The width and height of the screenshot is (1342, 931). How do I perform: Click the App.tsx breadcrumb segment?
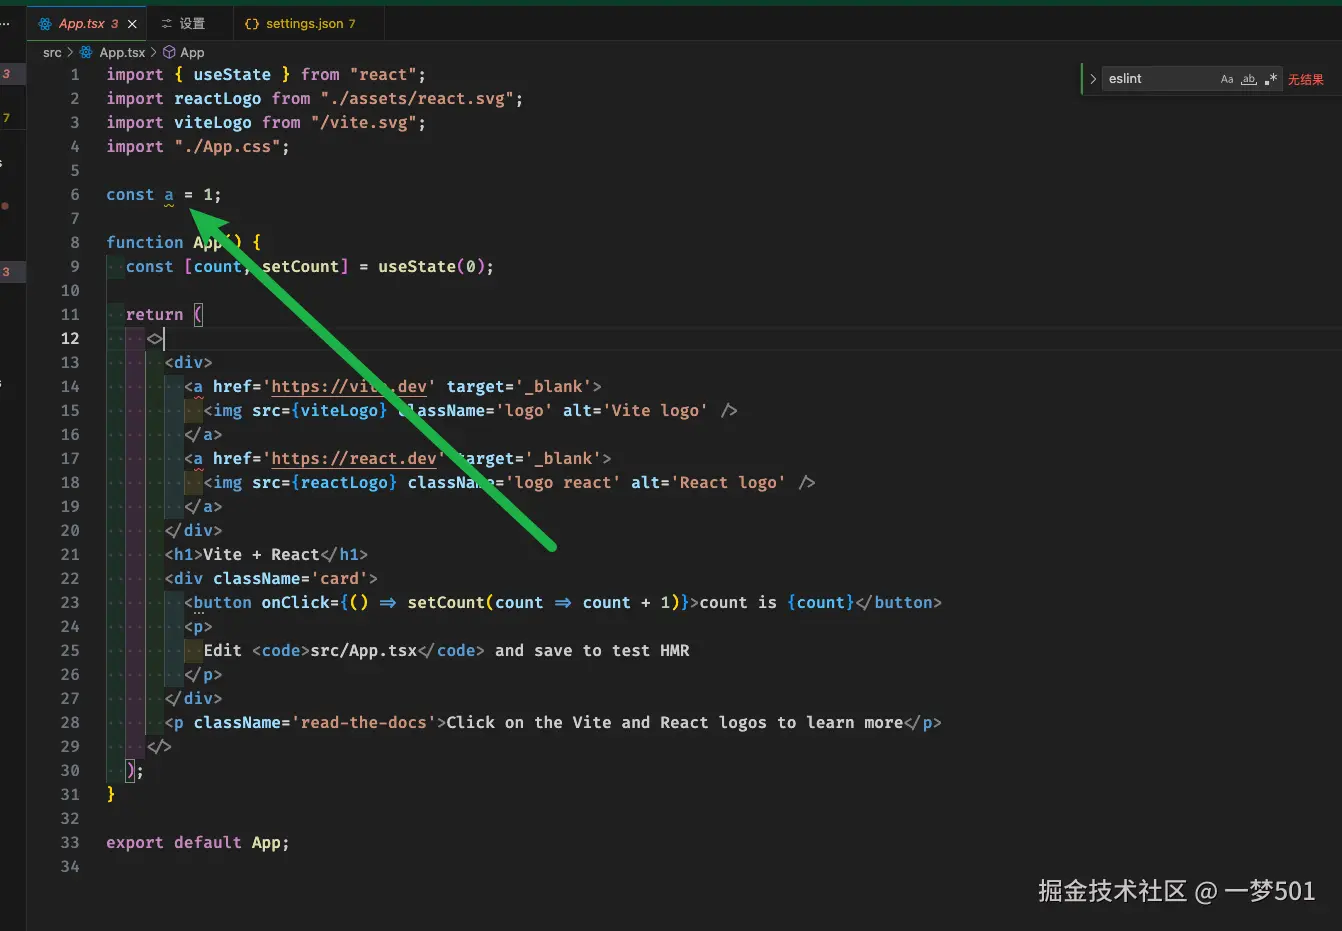pos(122,53)
